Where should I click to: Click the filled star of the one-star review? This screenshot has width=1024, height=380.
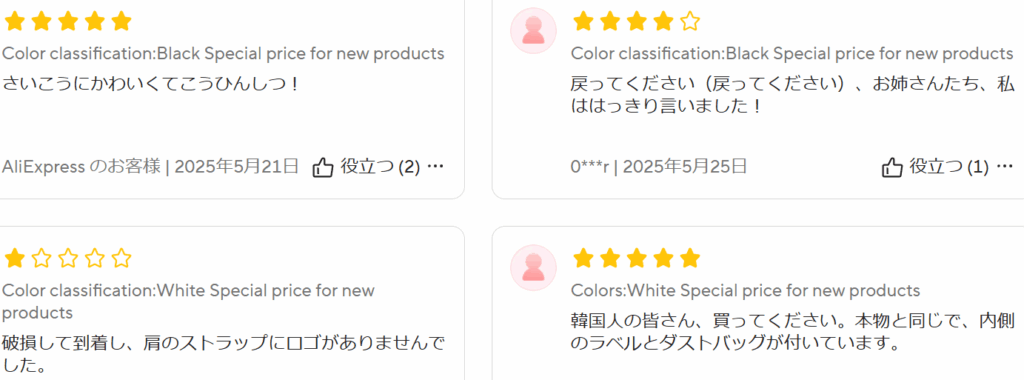14,259
